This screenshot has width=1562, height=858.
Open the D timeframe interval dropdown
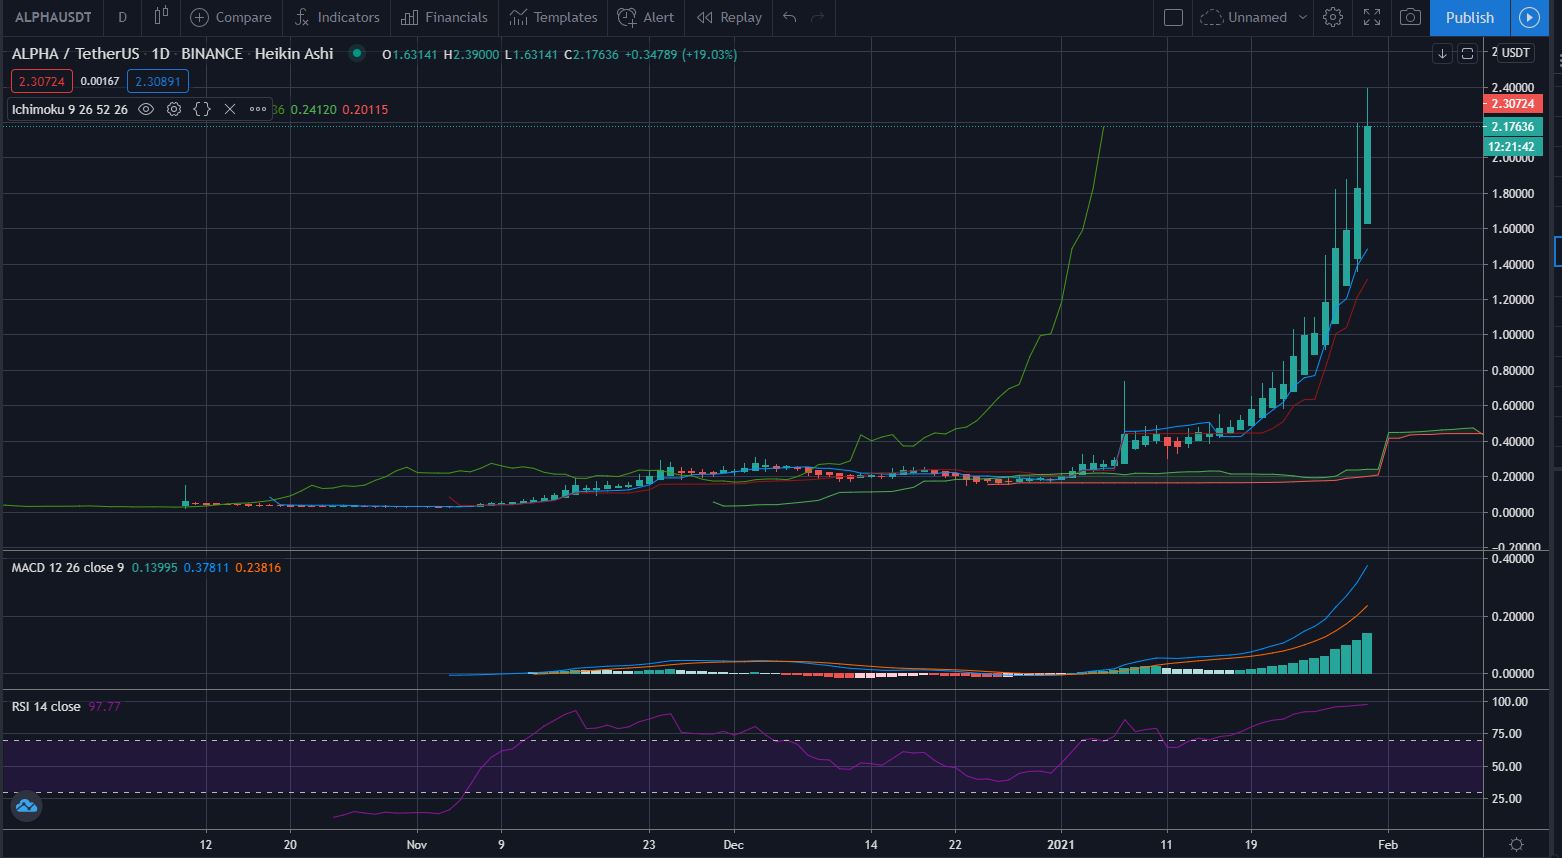pyautogui.click(x=122, y=17)
